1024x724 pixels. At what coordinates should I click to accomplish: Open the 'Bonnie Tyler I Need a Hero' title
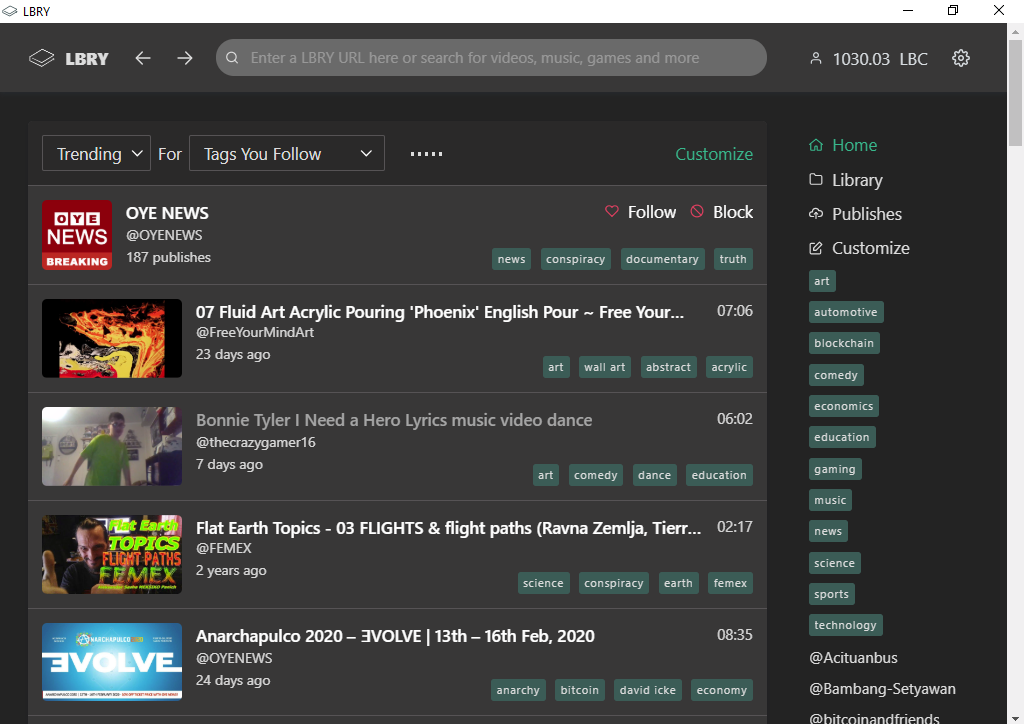tap(394, 420)
